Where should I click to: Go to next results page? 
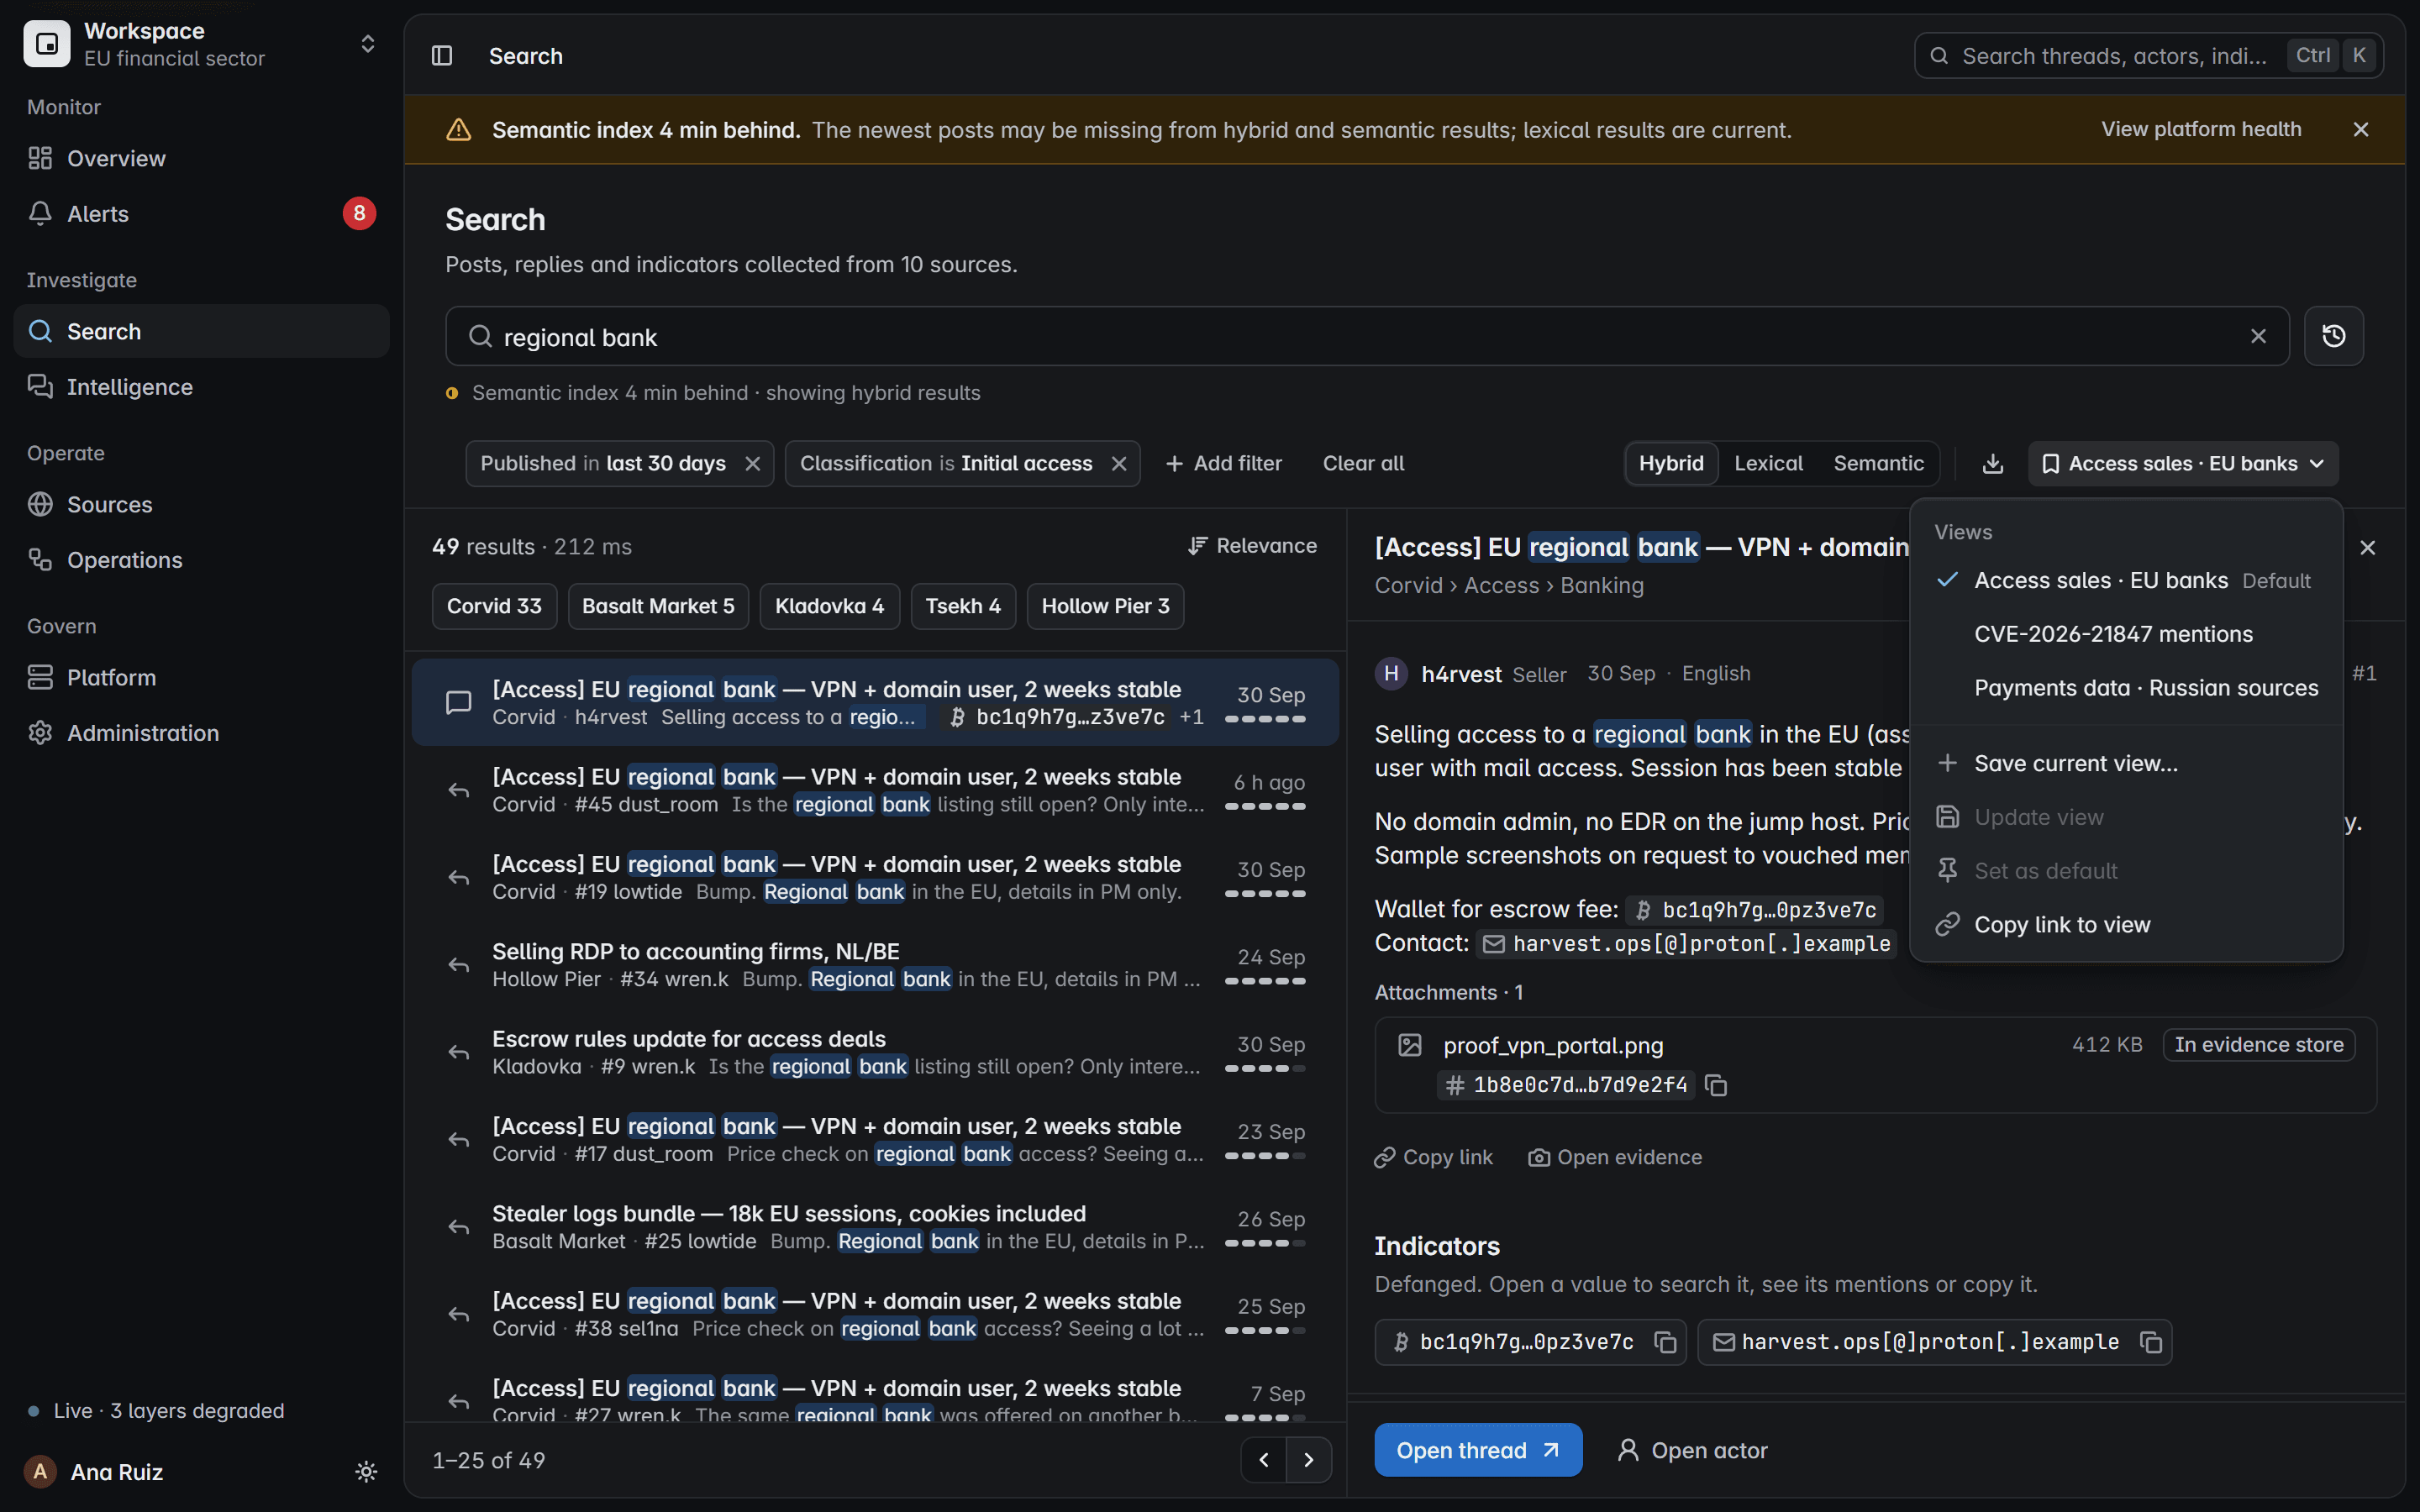pyautogui.click(x=1308, y=1460)
